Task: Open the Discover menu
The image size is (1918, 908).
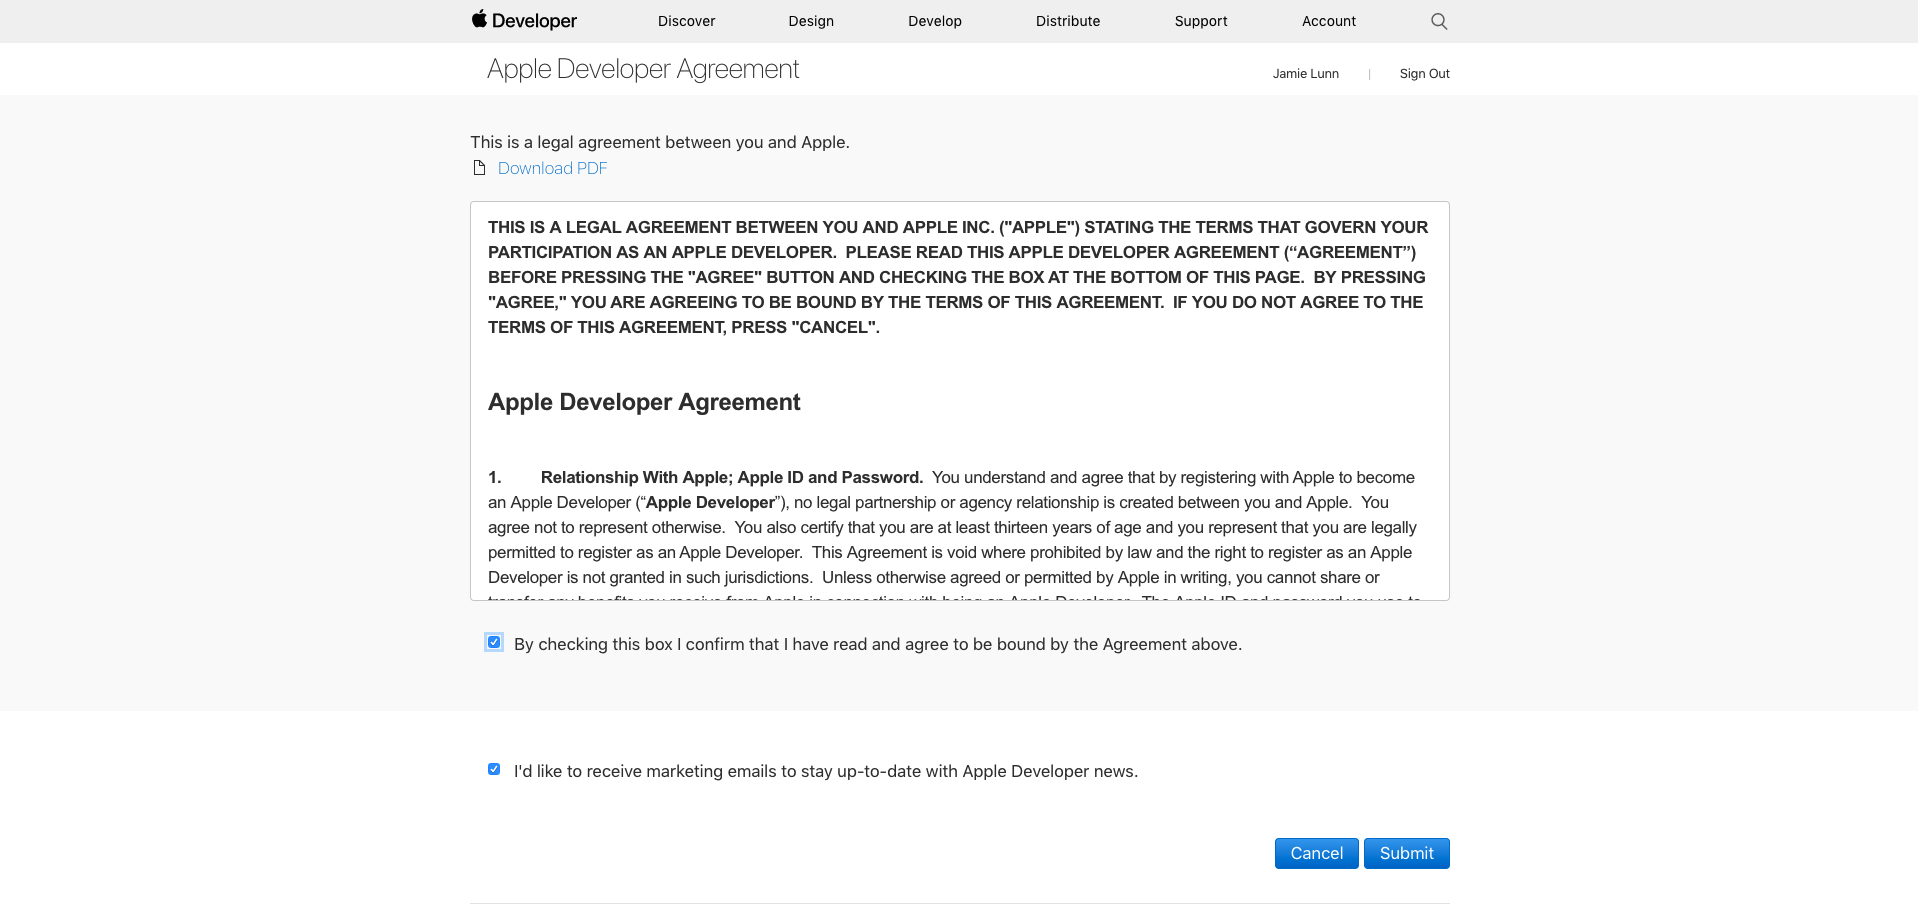Action: (686, 21)
